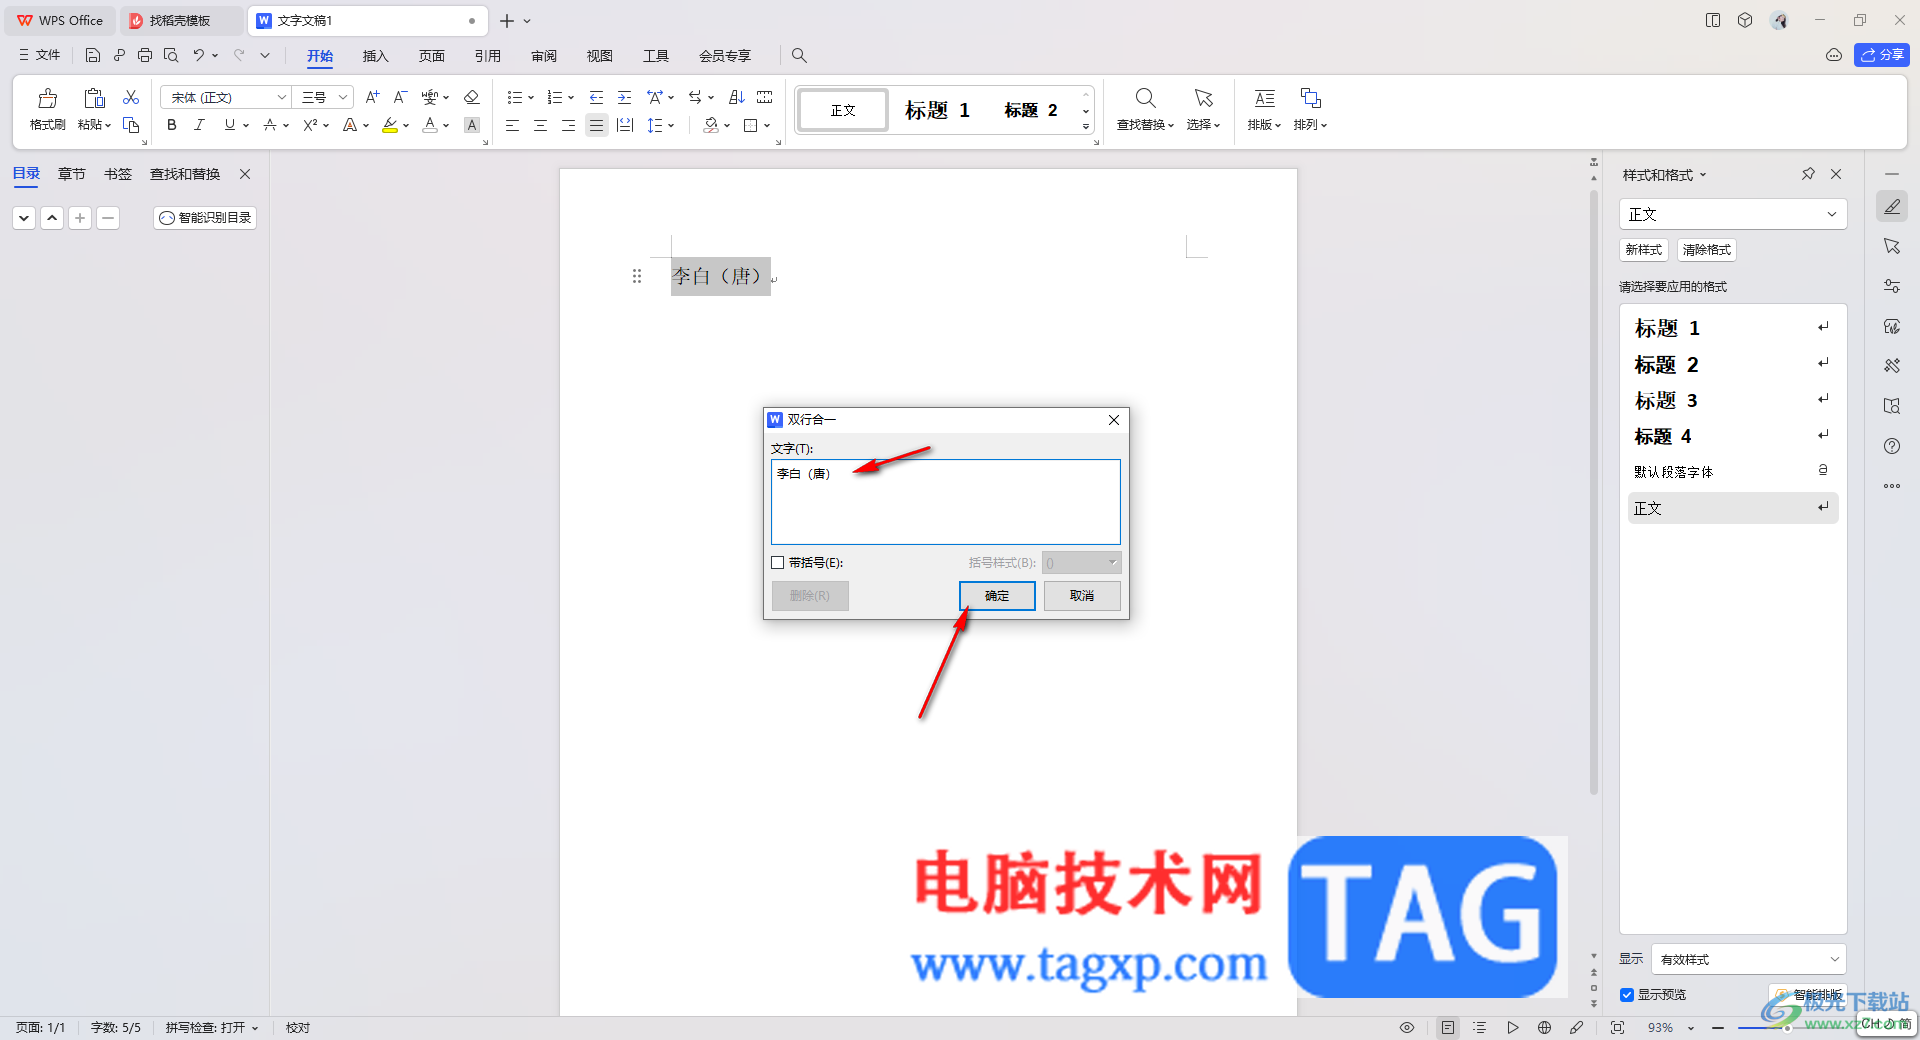Open the Page ribbon tab

click(432, 56)
